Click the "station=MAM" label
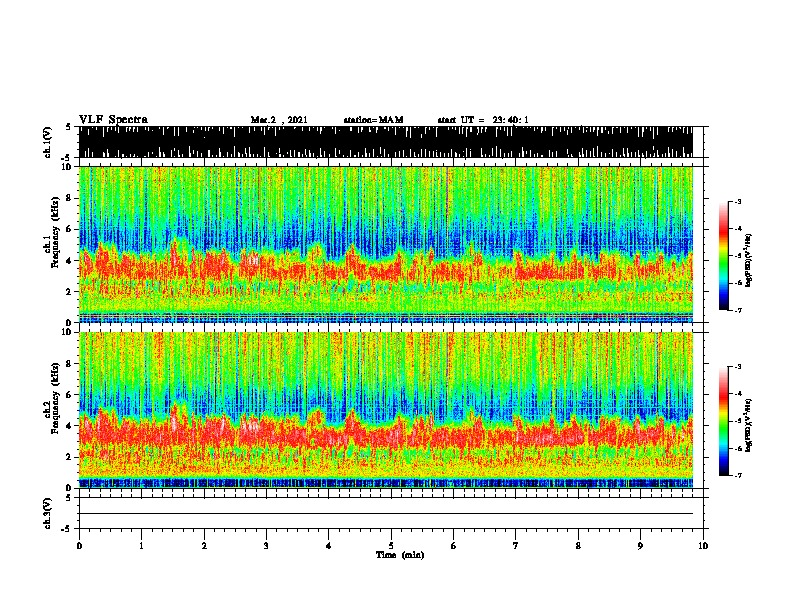Viewport: 792px width, 612px height. (374, 120)
